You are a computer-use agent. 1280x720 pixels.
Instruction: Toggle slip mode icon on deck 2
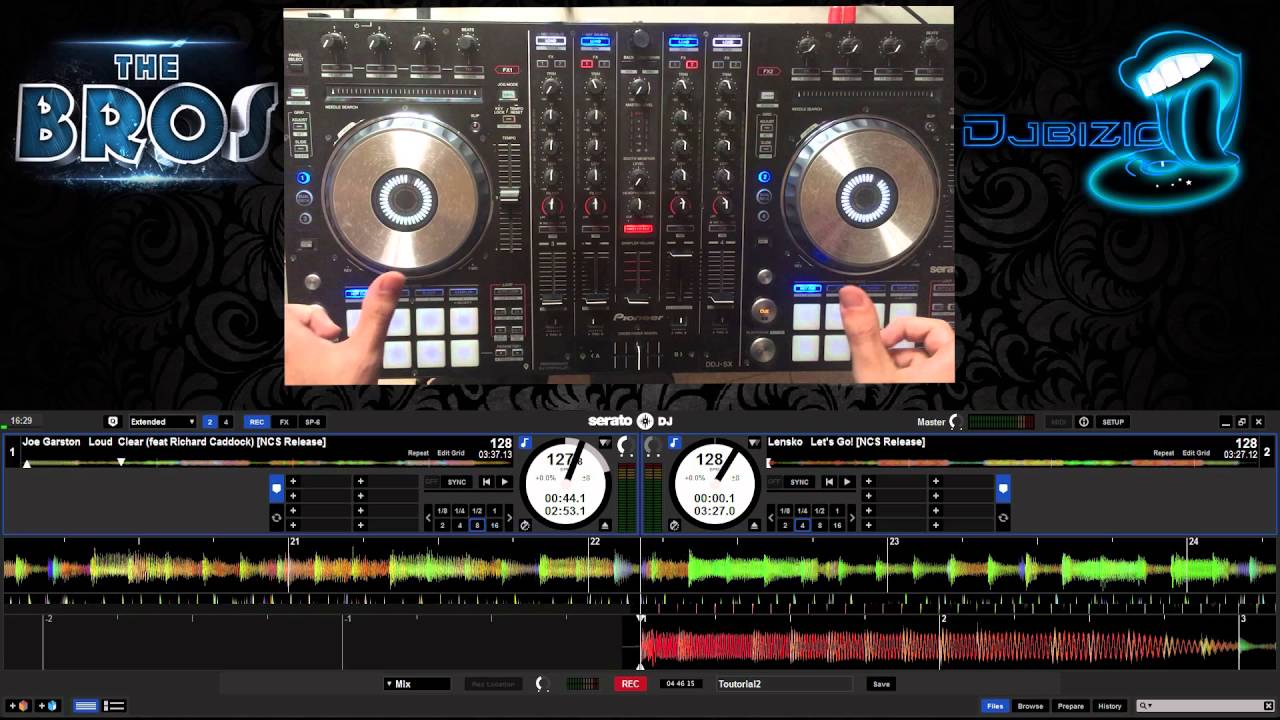tap(674, 525)
